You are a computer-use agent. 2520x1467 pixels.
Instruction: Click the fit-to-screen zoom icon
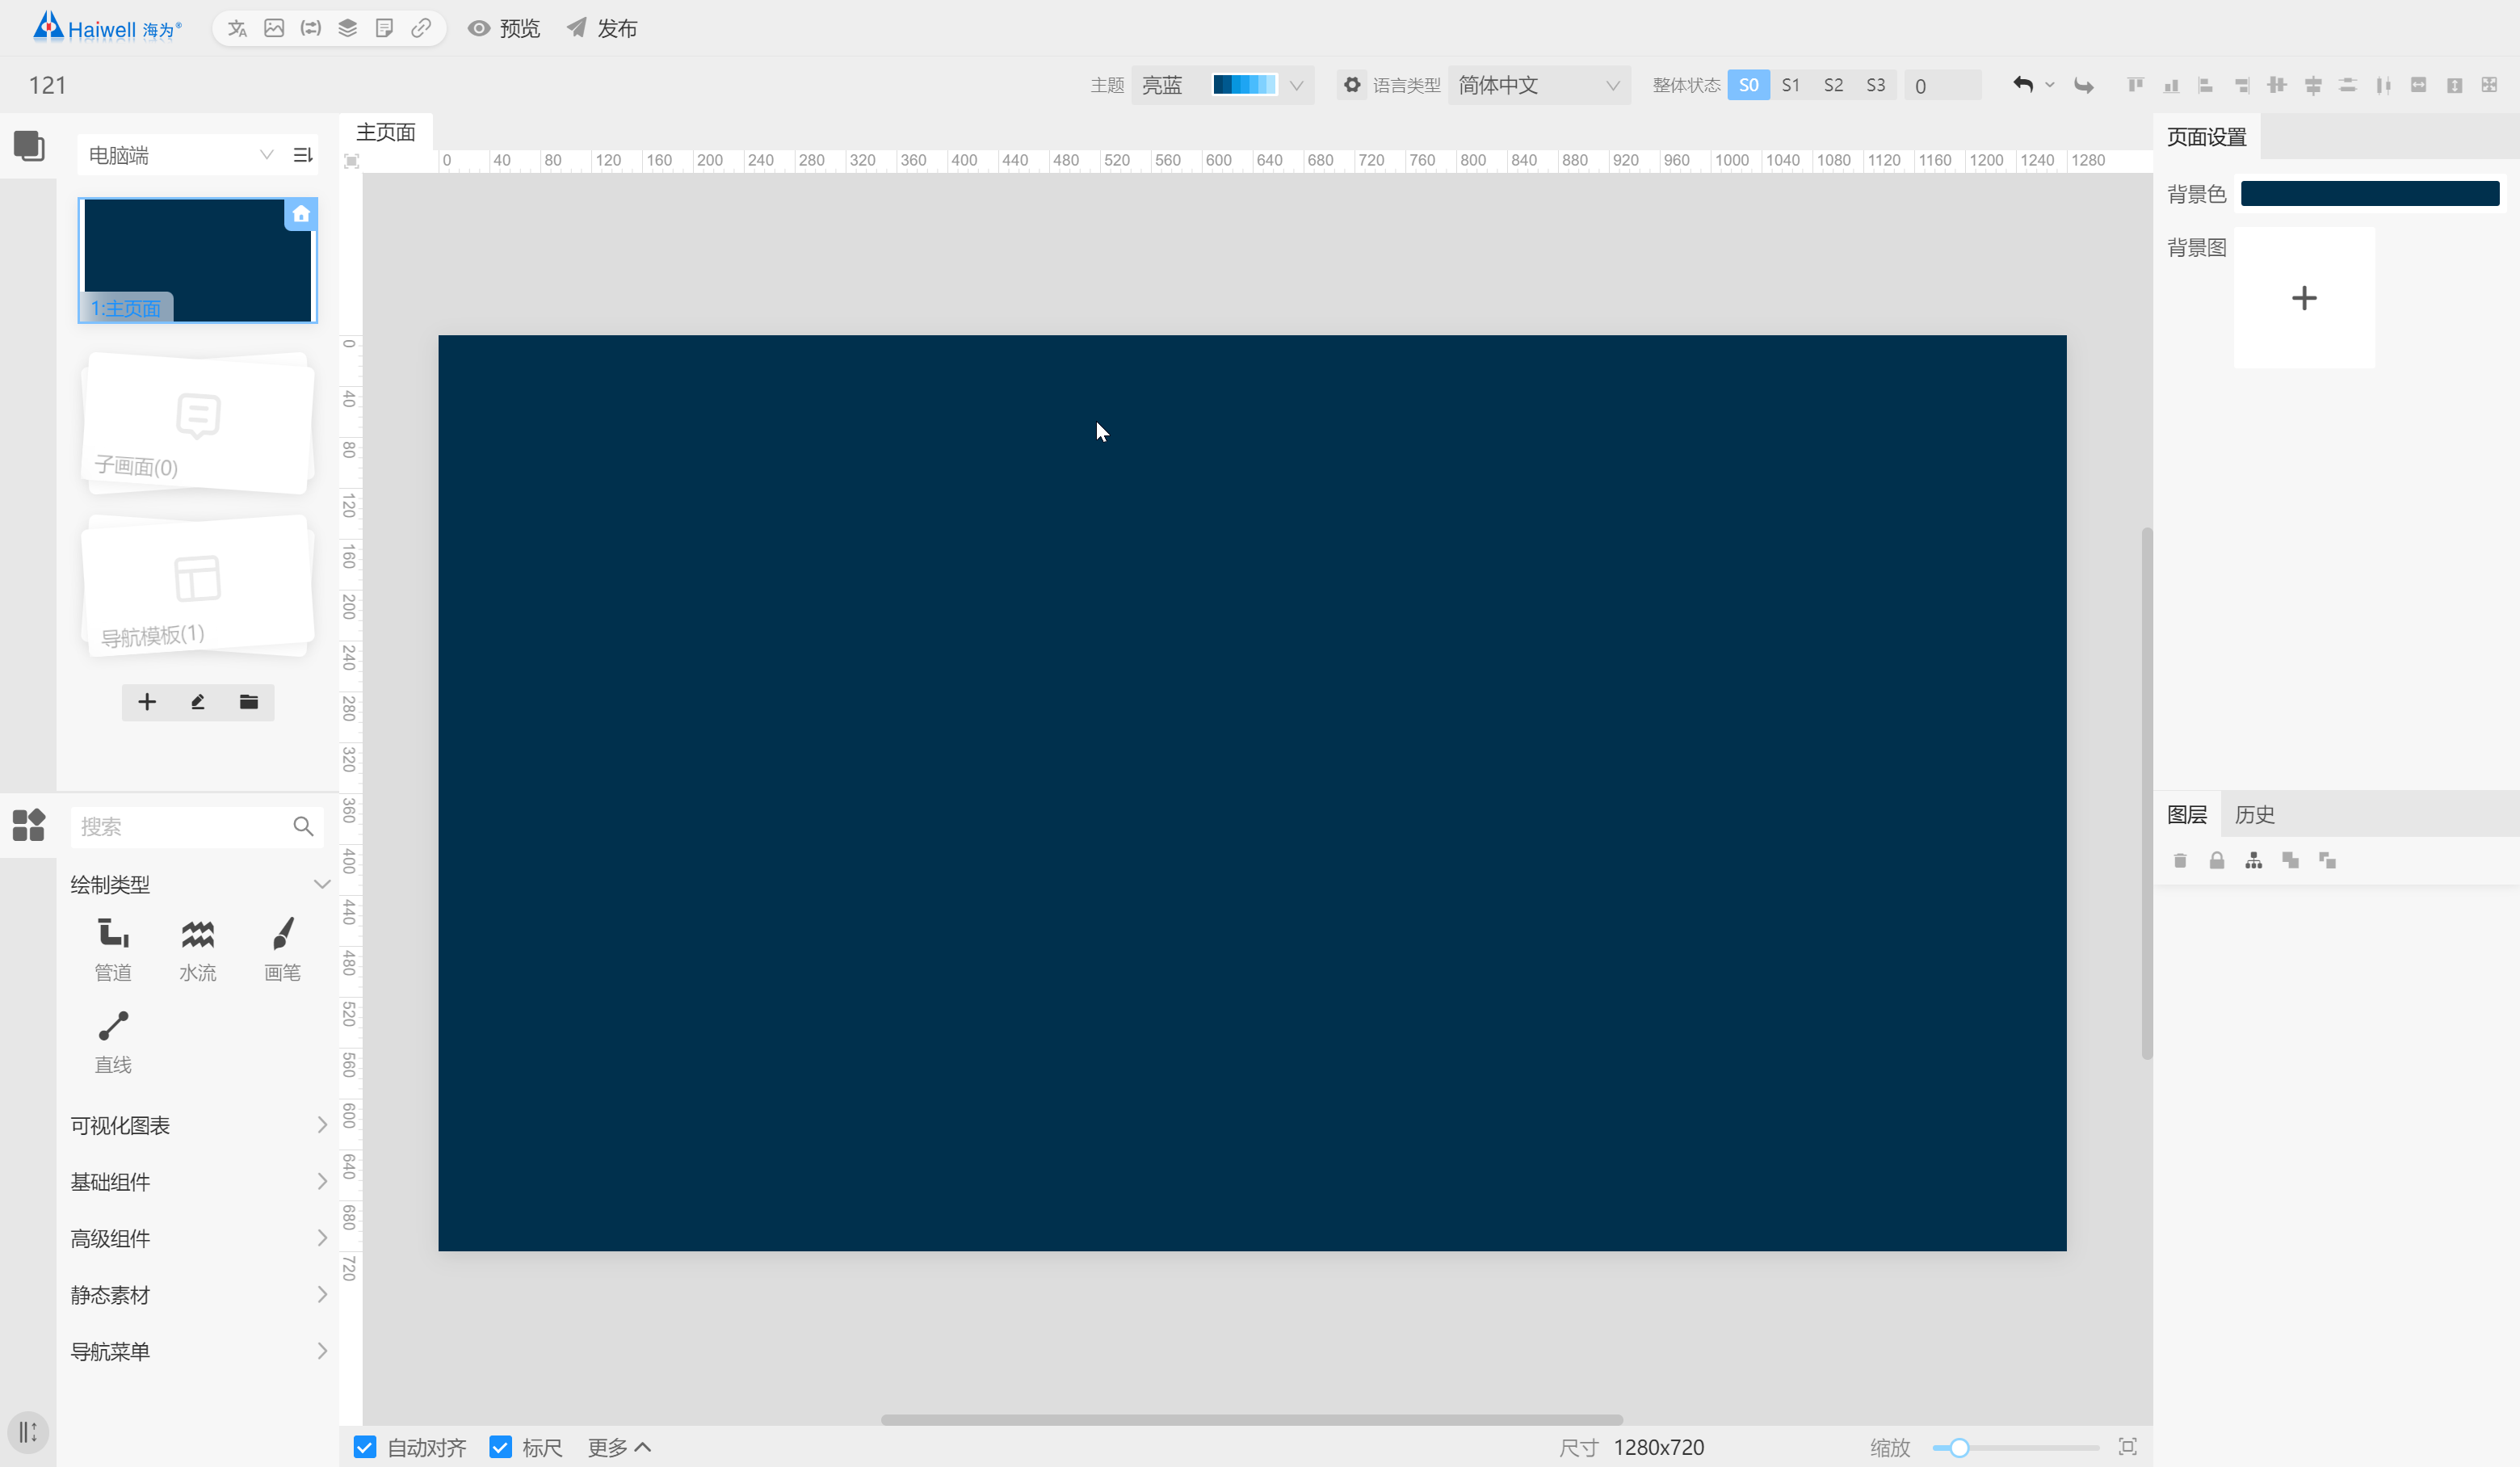(x=2128, y=1447)
